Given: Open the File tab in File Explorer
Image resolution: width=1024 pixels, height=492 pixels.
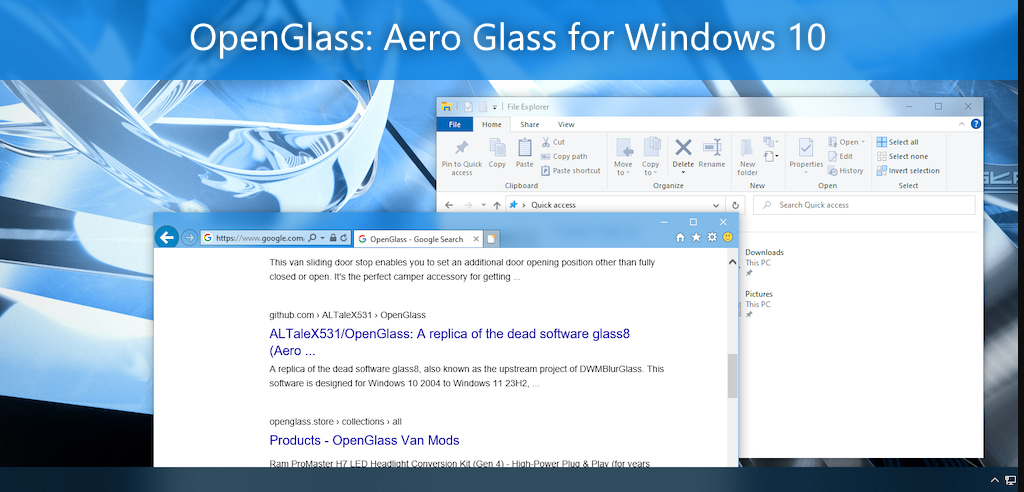Looking at the screenshot, I should pyautogui.click(x=455, y=124).
